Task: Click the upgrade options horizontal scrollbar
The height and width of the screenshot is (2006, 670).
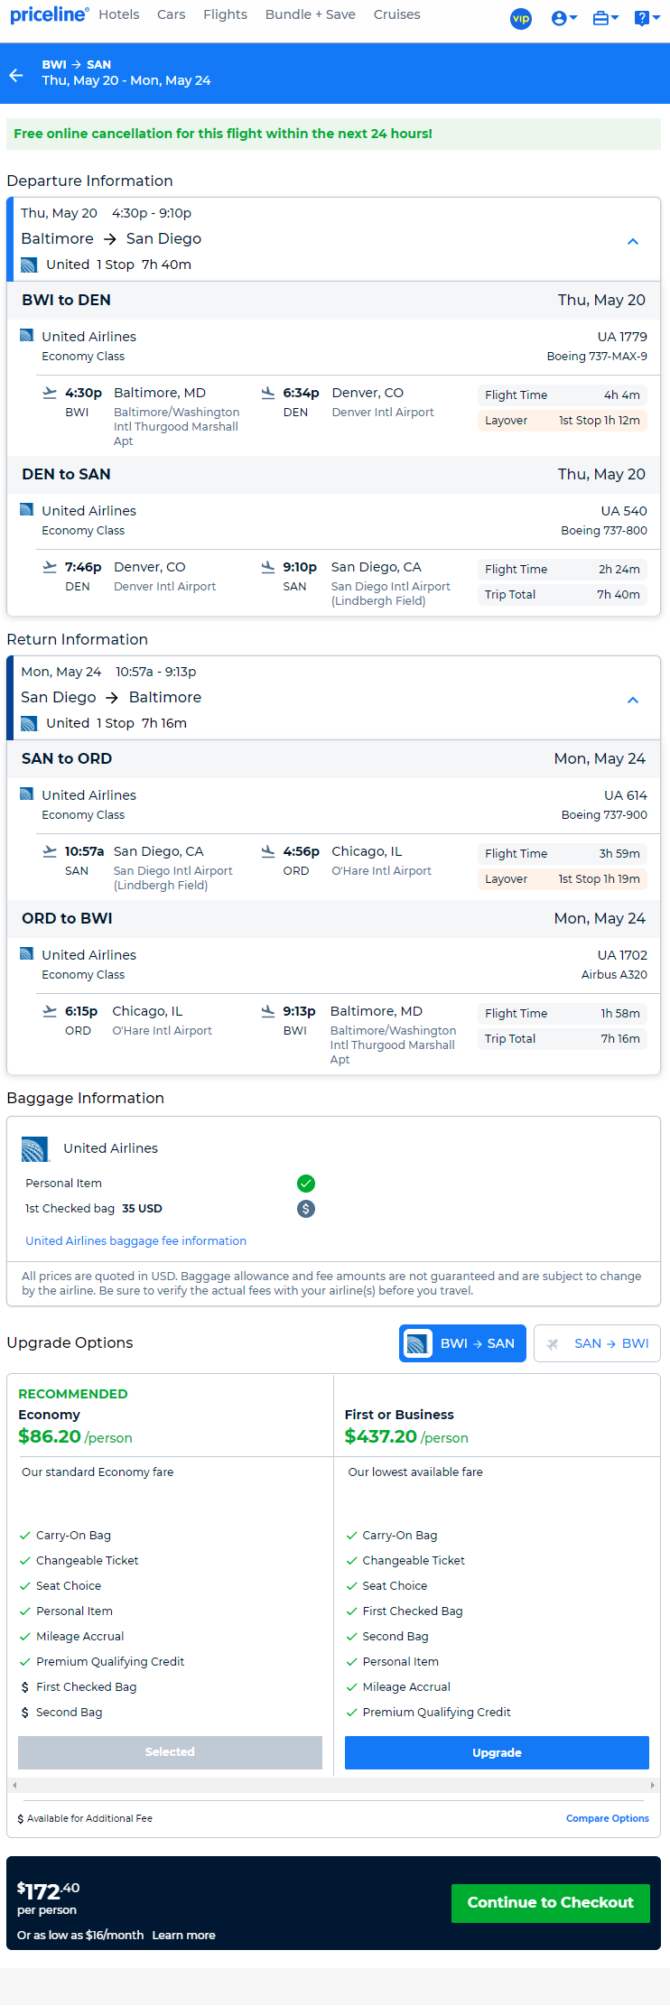Action: point(333,1784)
